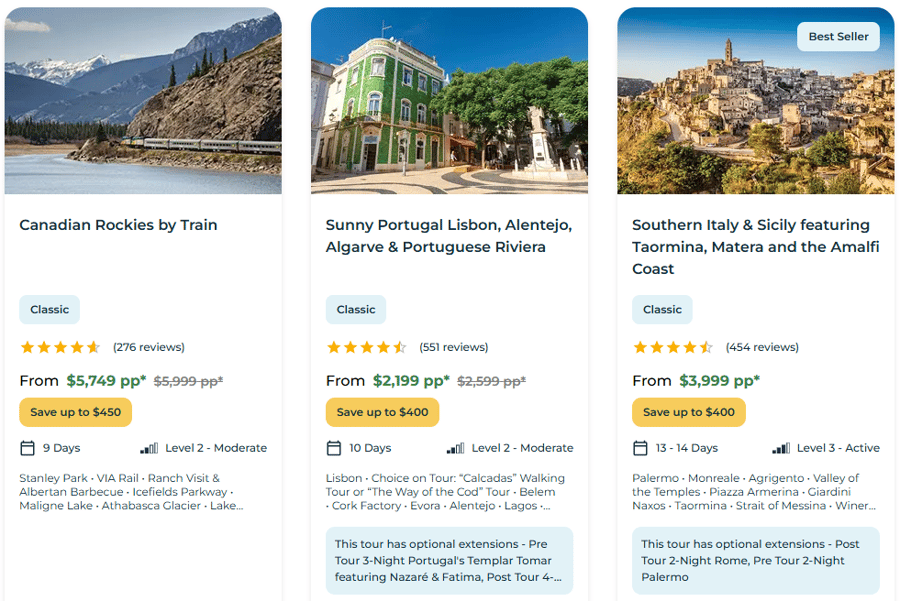900x601 pixels.
Task: Click Save up to $400 badge on Portugal card
Action: click(382, 412)
